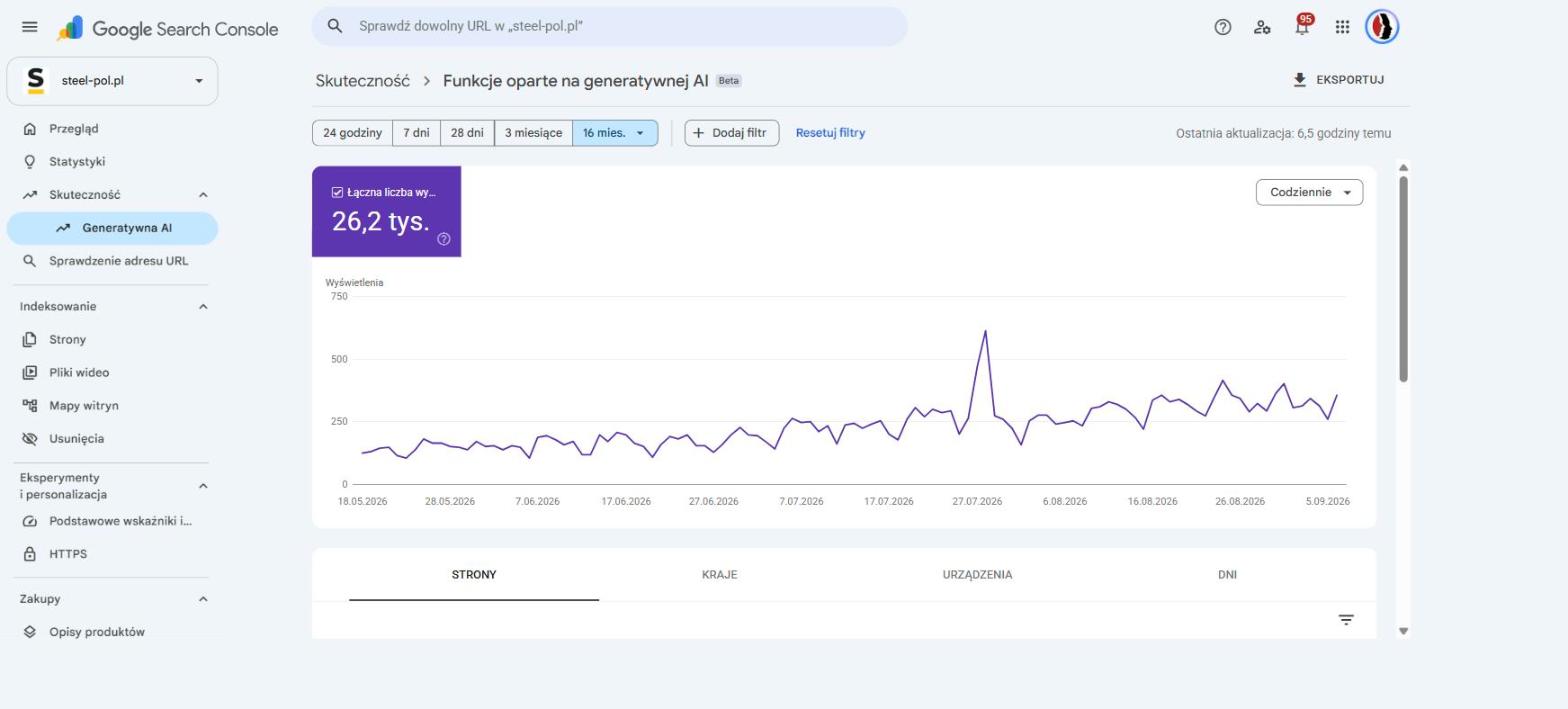The height and width of the screenshot is (709, 1568).
Task: Open Pliki wideo in the sidebar
Action: (112, 373)
